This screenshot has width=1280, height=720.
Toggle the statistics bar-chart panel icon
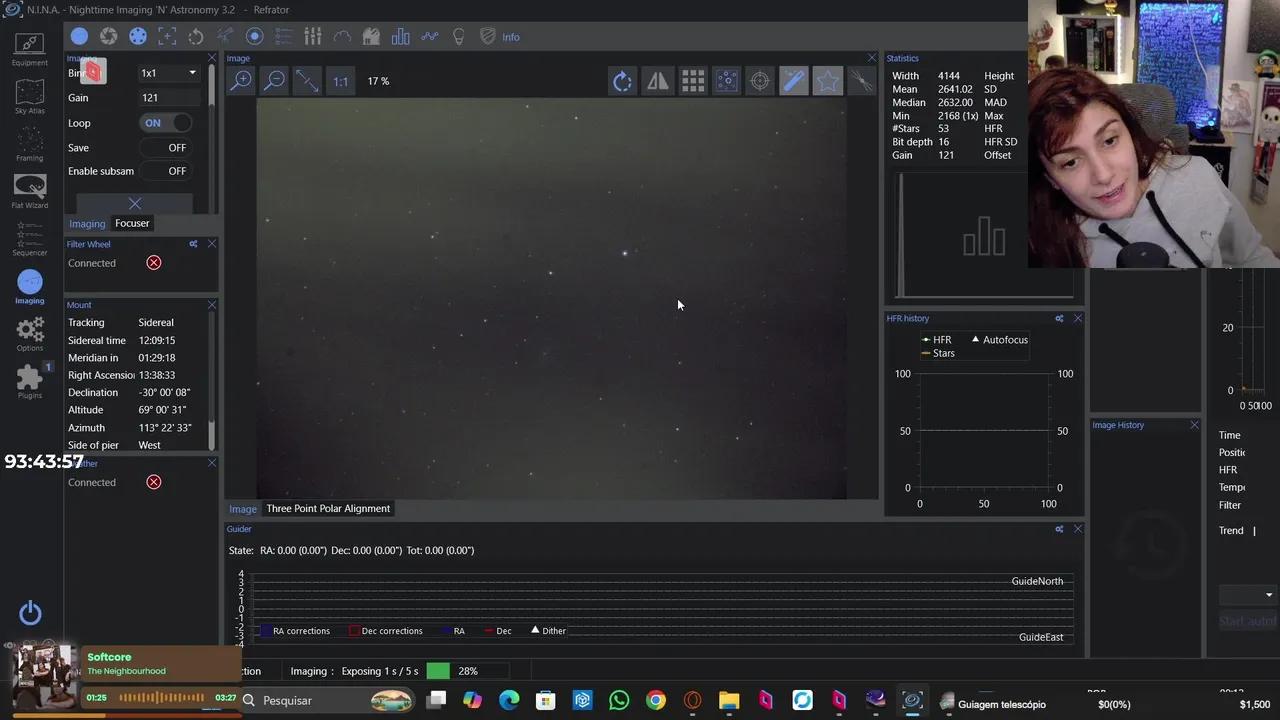click(x=400, y=37)
